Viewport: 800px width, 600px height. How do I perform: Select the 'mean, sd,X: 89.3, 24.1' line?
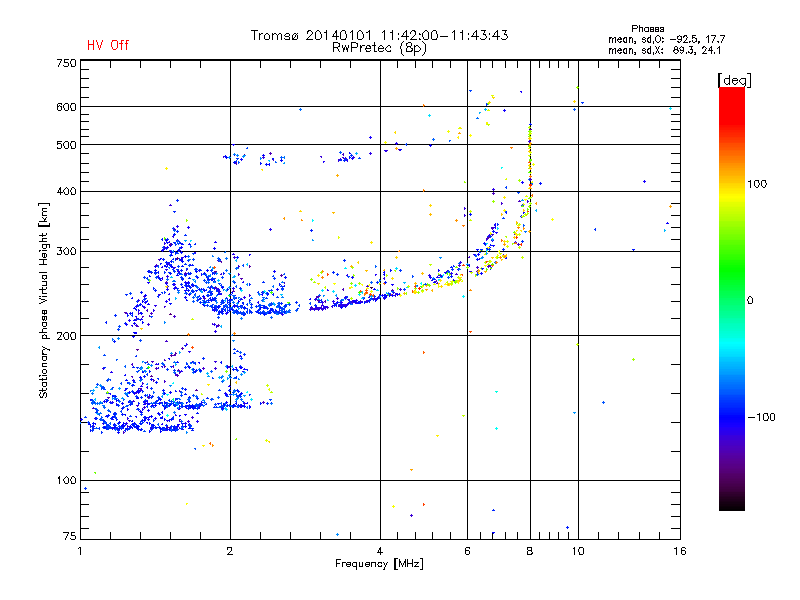(x=664, y=50)
